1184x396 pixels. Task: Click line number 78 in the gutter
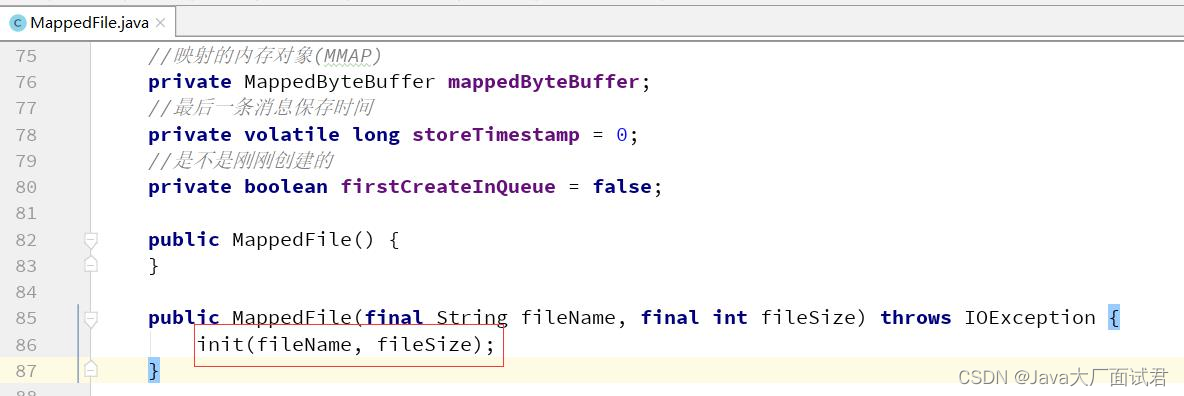pos(26,135)
